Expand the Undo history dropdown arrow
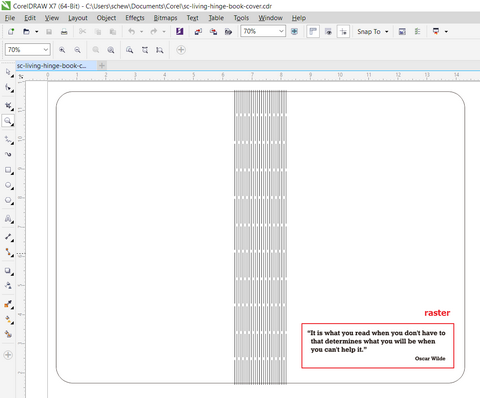The height and width of the screenshot is (398, 480). [141, 32]
